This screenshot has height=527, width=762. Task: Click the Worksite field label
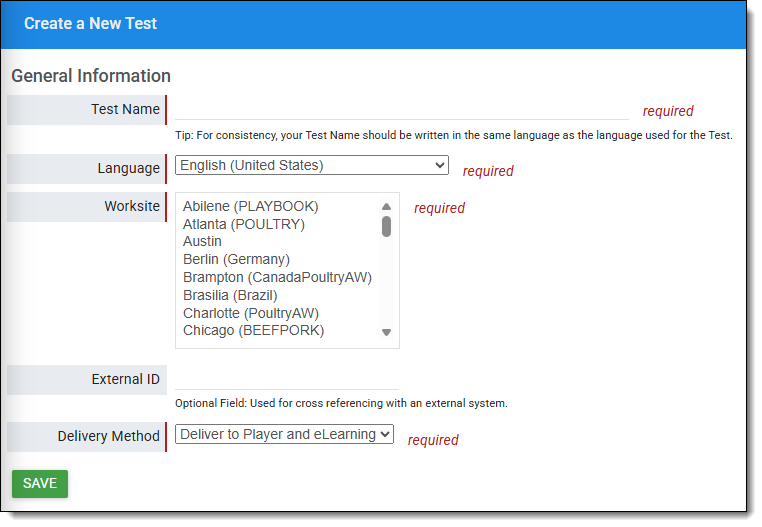132,207
